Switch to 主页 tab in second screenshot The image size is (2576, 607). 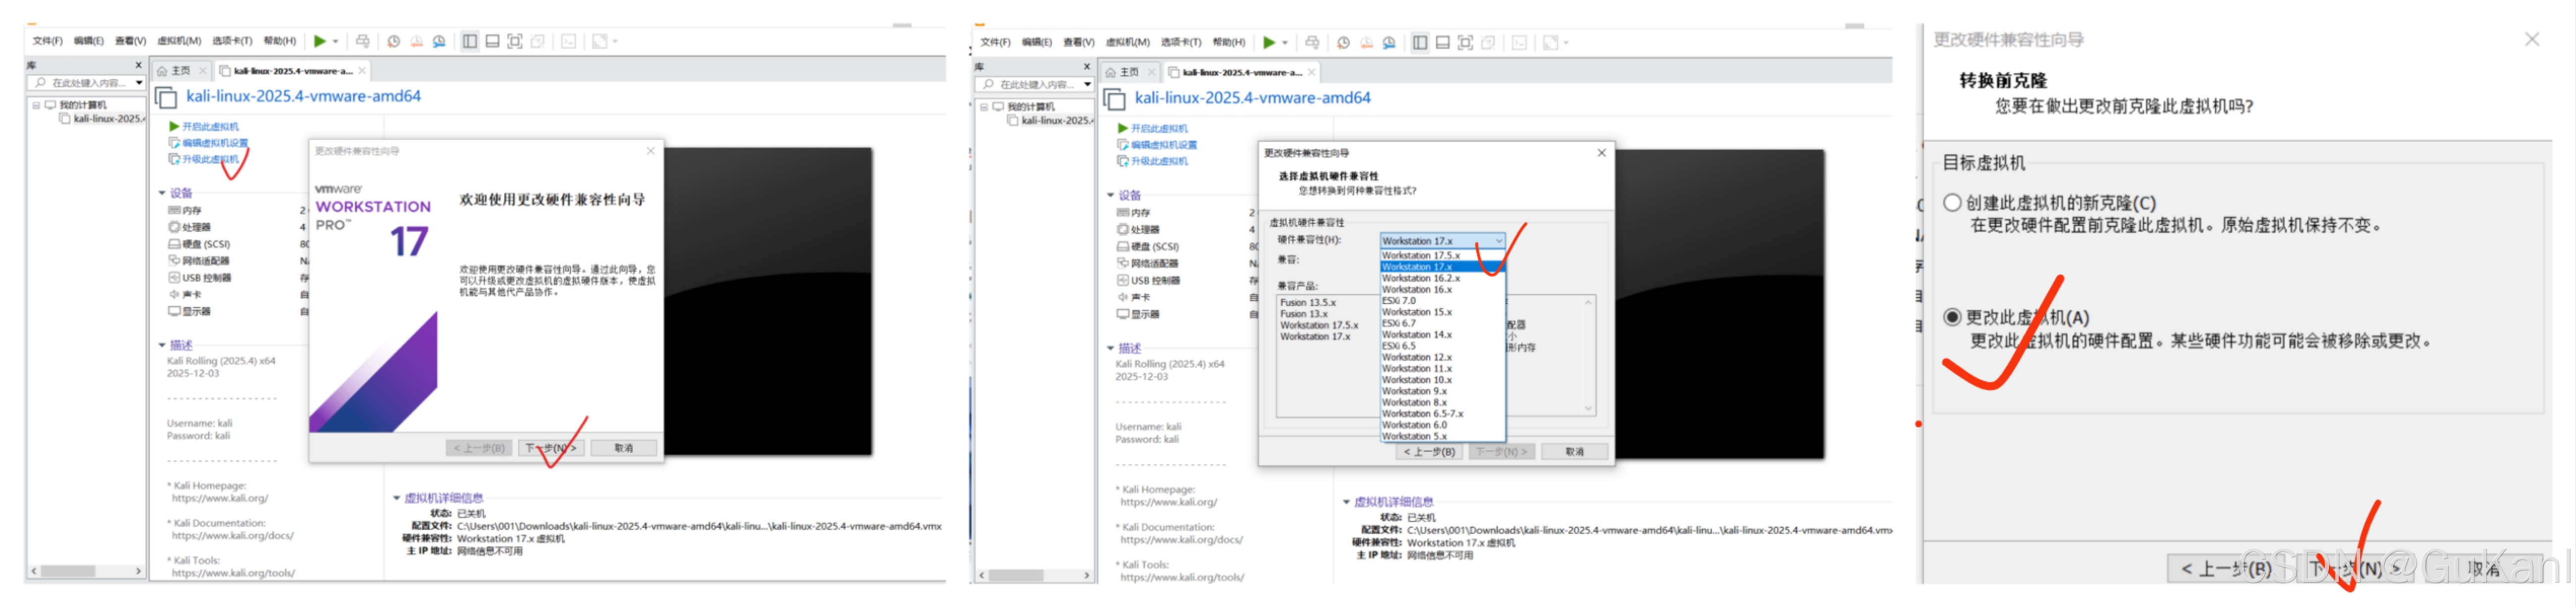click(1129, 72)
